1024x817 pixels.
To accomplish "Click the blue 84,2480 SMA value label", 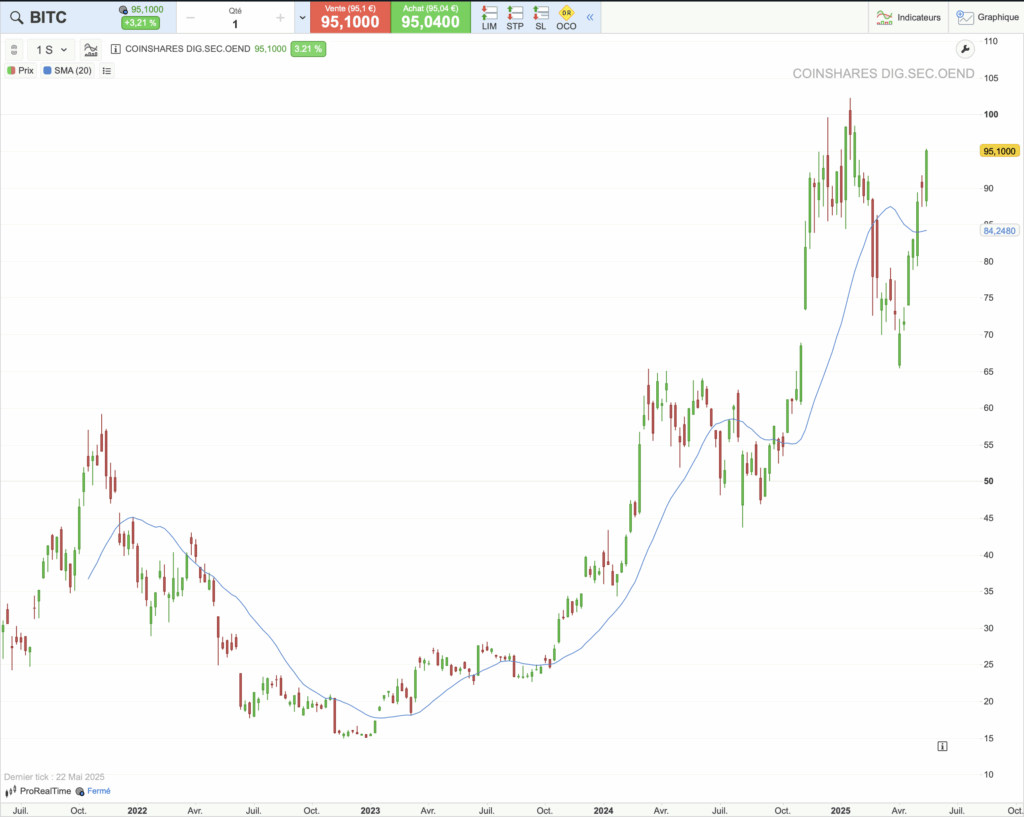I will 1000,231.
